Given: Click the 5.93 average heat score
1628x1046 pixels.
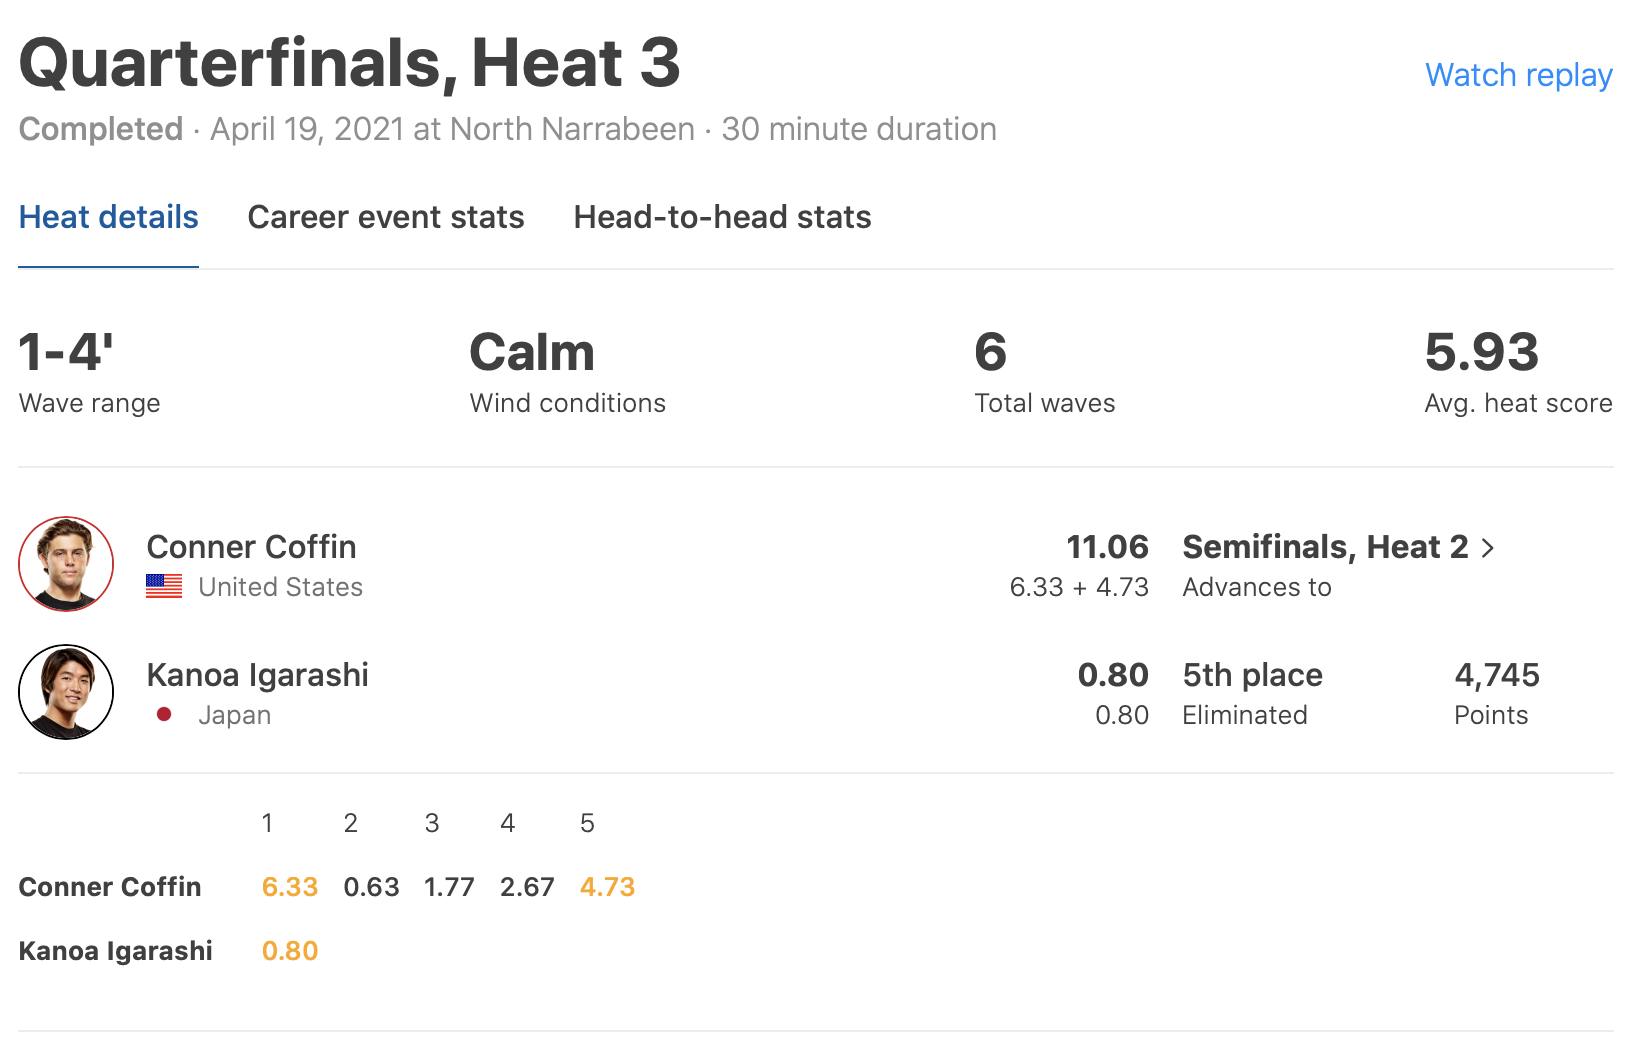Looking at the screenshot, I should click(1481, 352).
